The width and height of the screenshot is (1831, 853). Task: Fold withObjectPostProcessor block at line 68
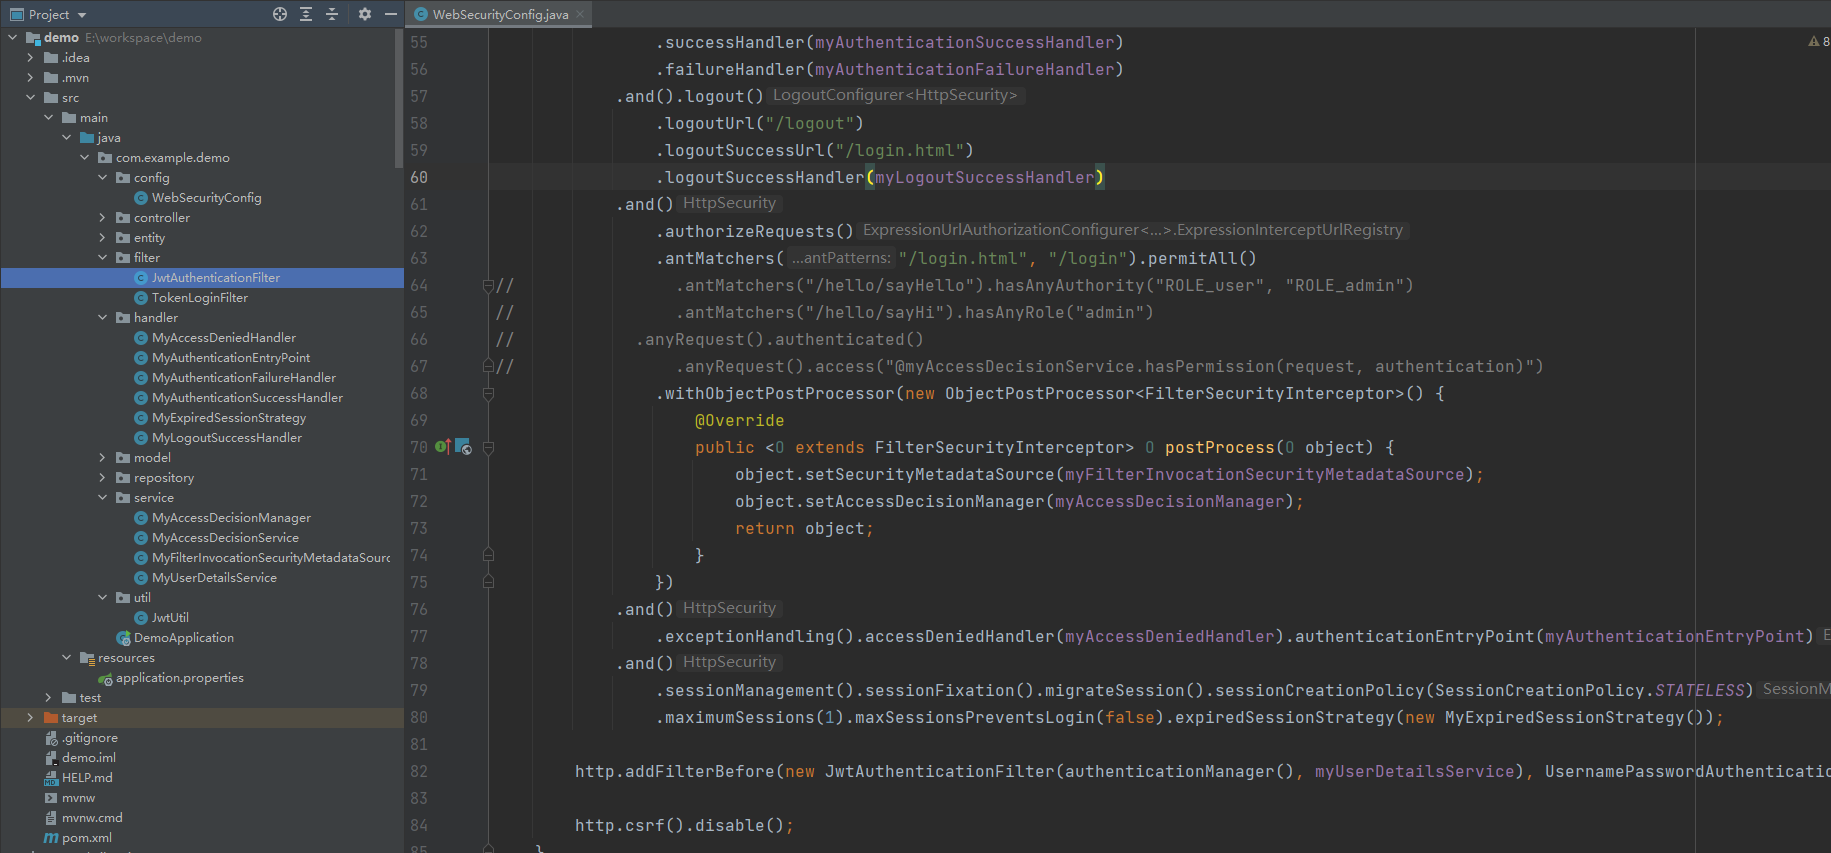488,393
